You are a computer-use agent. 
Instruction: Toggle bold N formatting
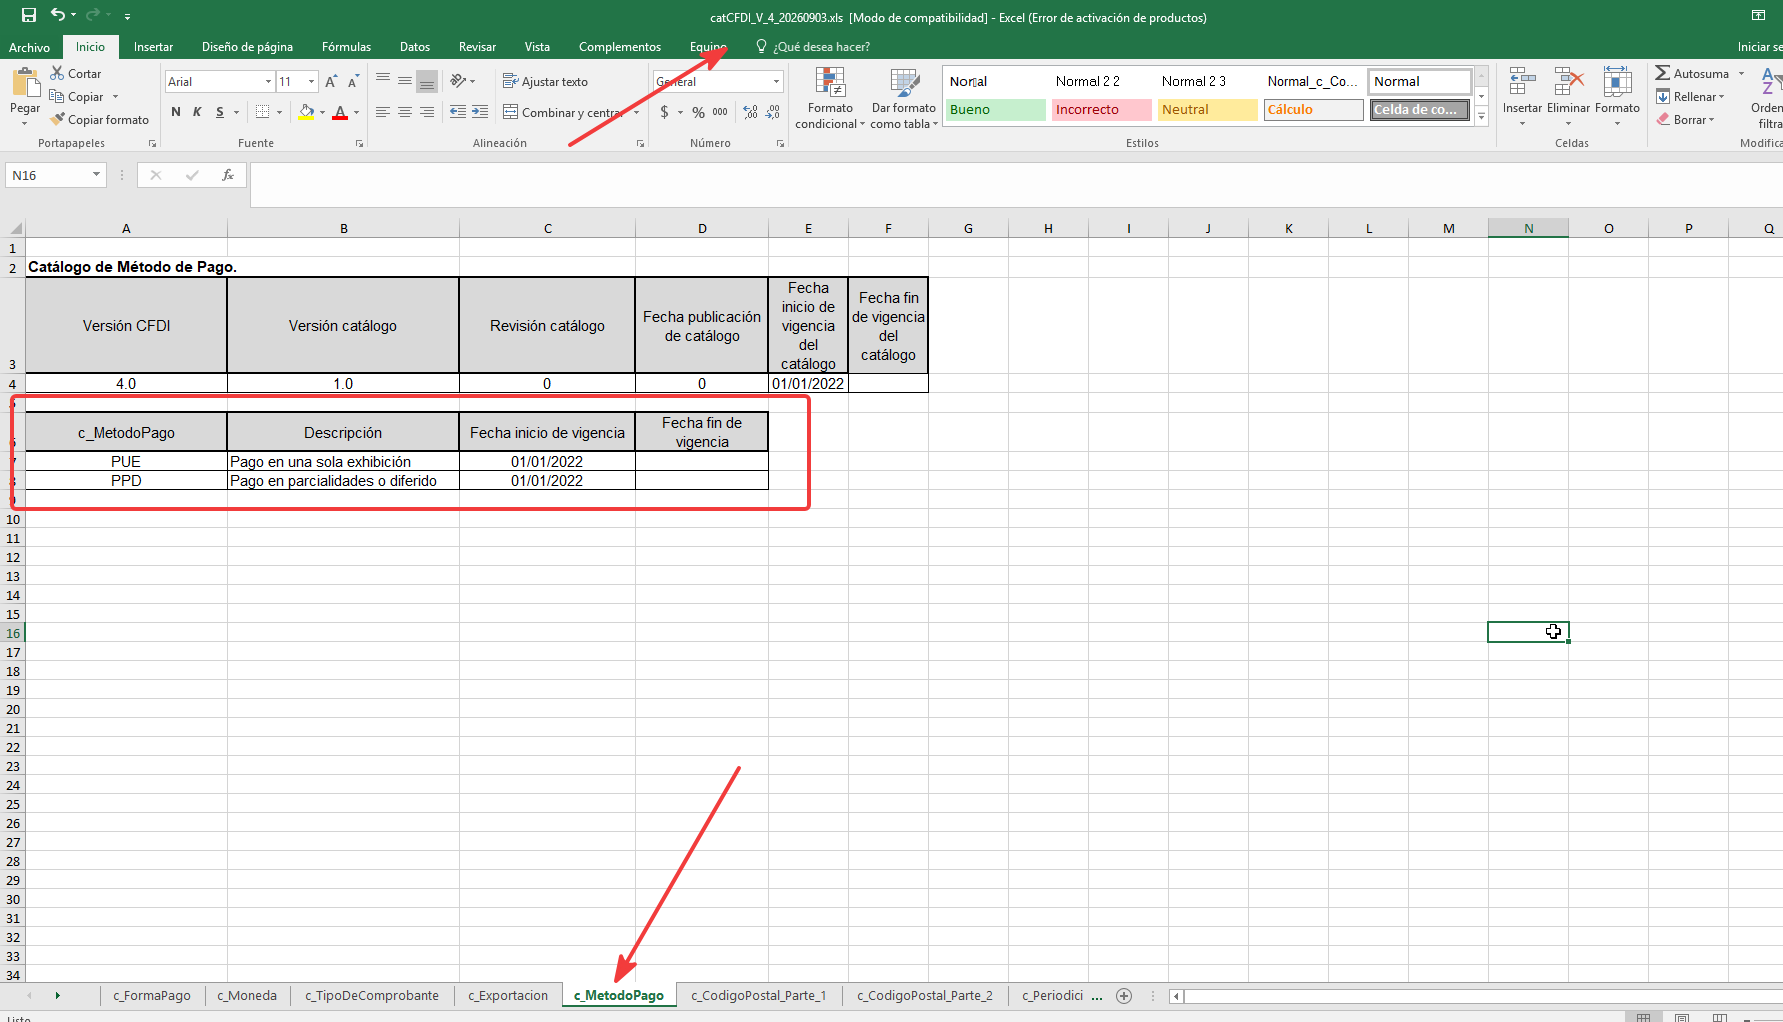pyautogui.click(x=176, y=112)
